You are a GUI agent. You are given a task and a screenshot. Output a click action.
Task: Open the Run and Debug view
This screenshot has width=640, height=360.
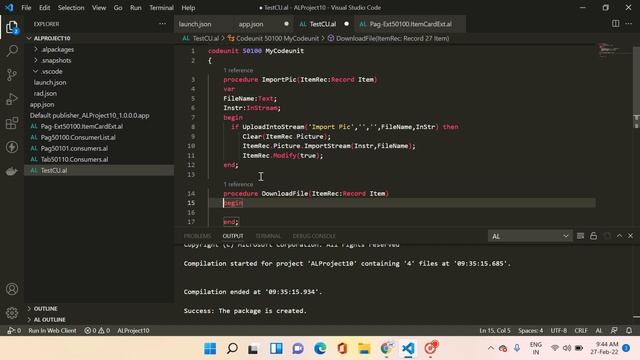tap(12, 99)
